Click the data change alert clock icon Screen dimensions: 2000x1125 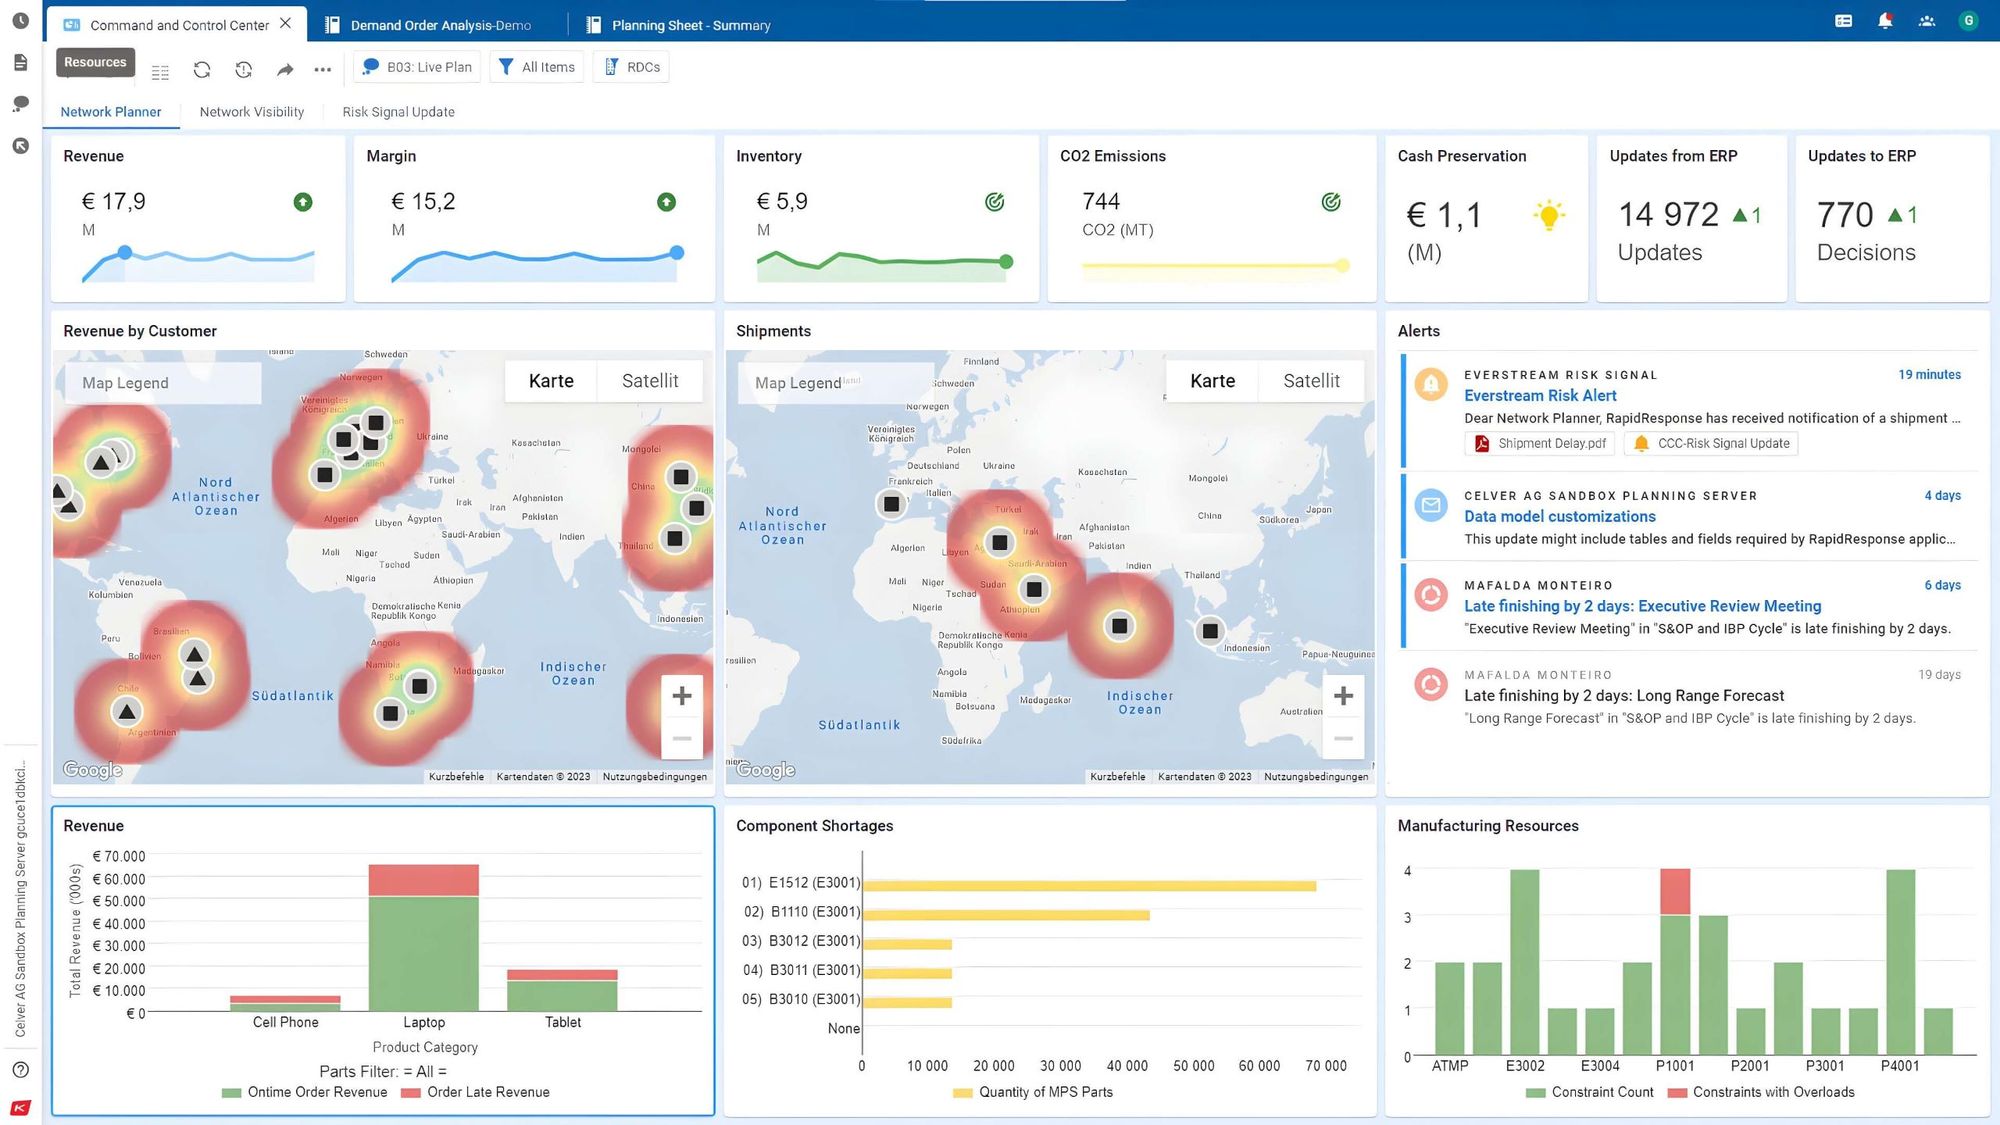[243, 69]
